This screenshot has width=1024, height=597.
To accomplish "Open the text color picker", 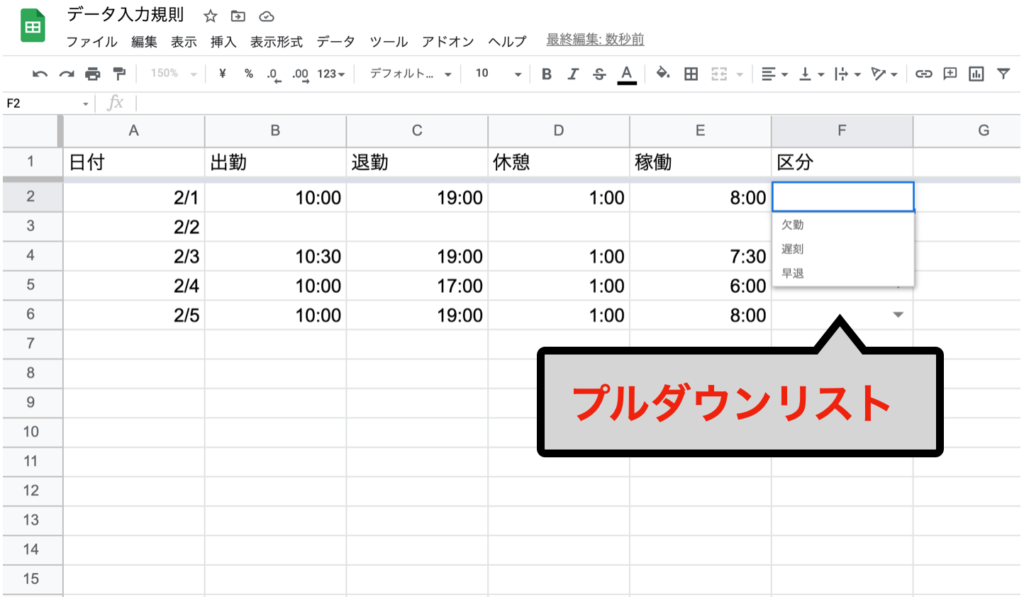I will tap(626, 74).
